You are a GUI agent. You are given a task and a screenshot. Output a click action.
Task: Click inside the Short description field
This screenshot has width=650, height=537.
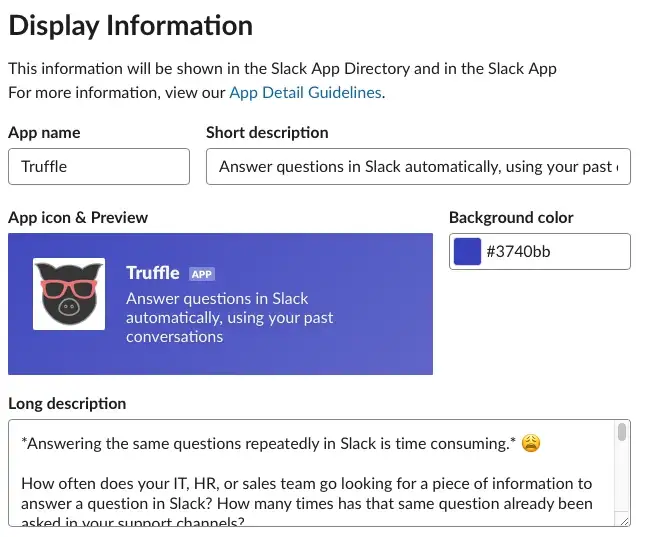(x=418, y=167)
